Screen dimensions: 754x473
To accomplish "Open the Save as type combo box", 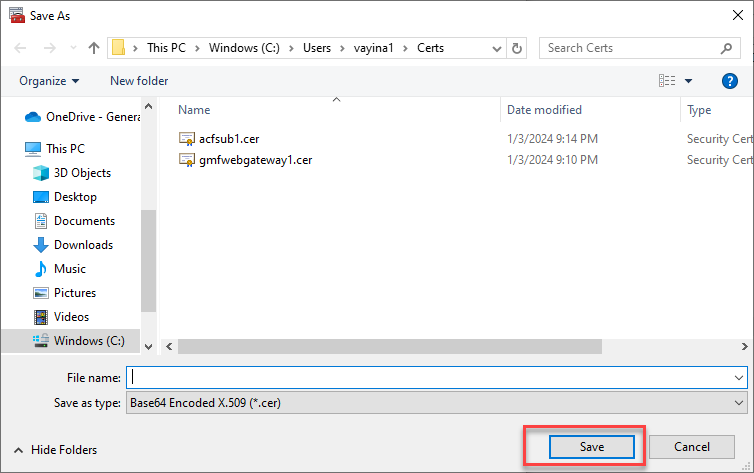I will pyautogui.click(x=437, y=403).
